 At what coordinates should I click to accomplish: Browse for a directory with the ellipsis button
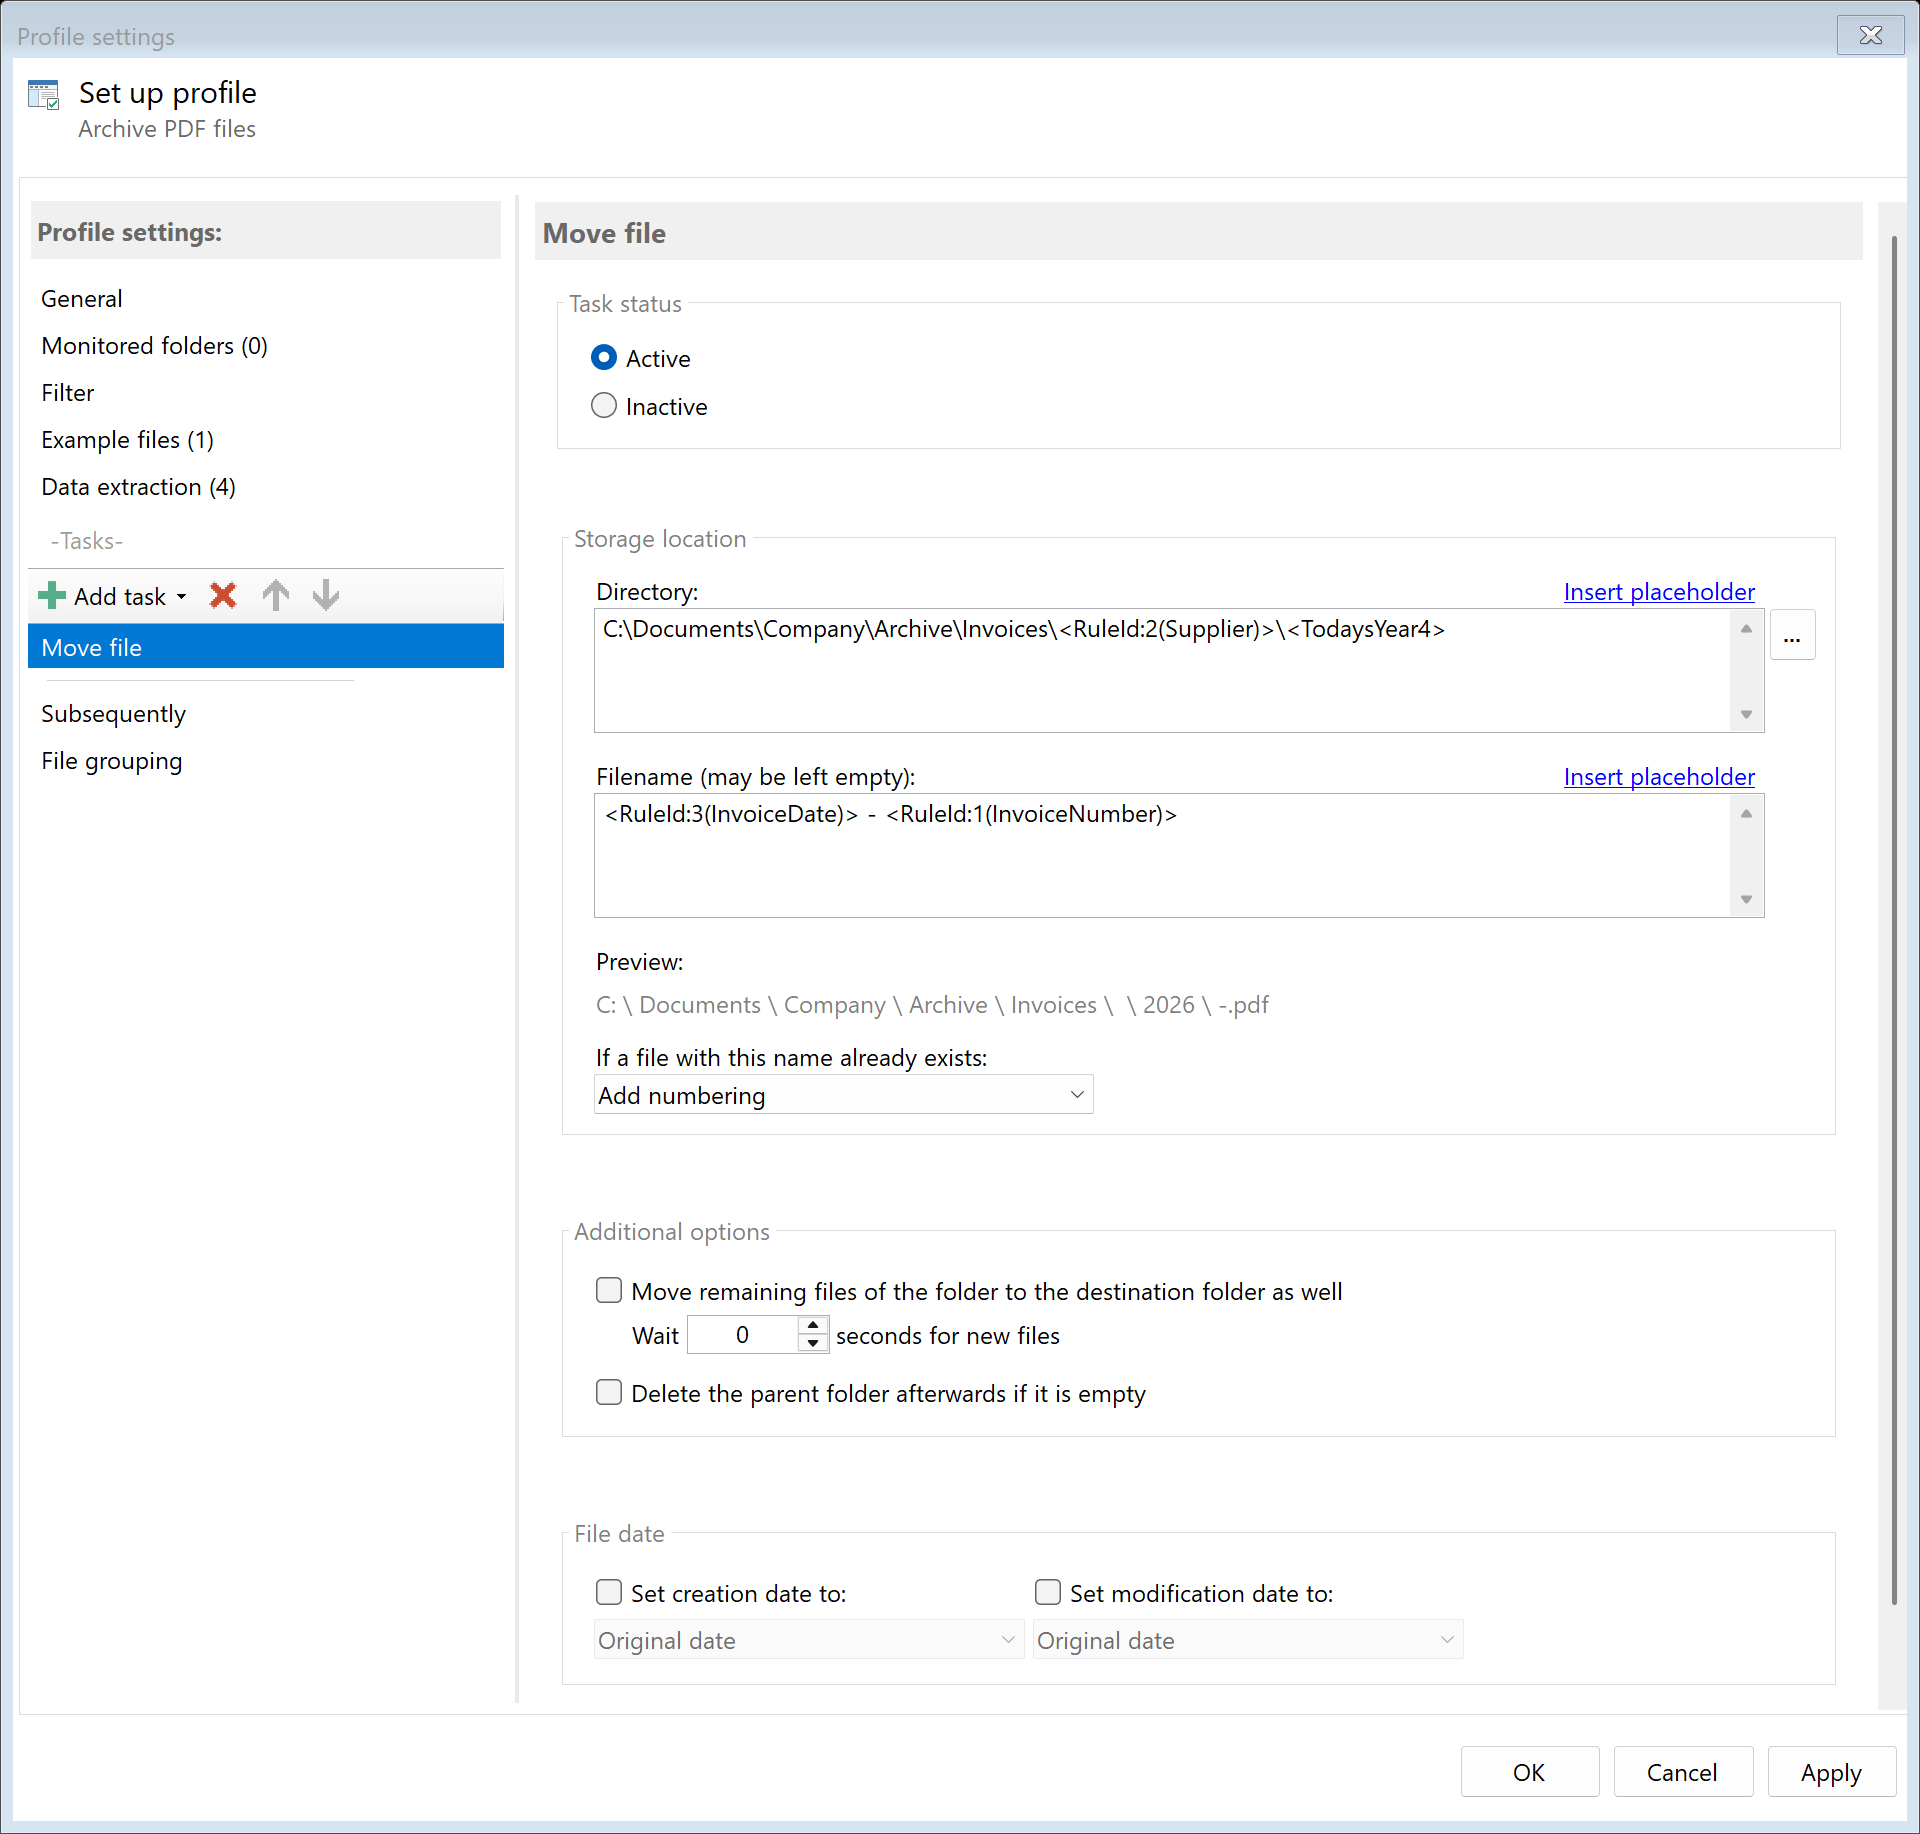(x=1792, y=634)
